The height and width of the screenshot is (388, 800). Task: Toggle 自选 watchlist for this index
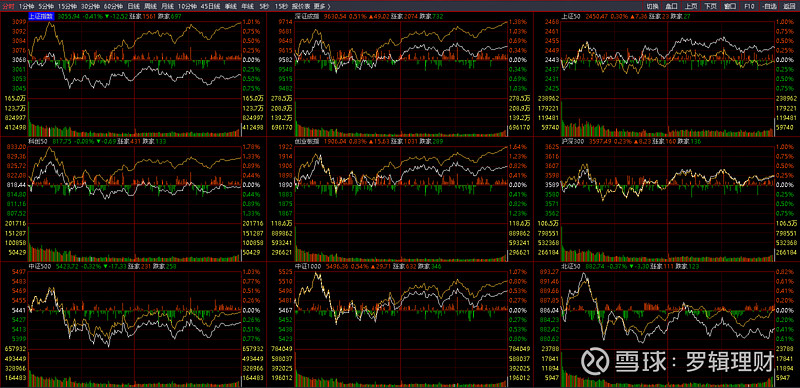point(768,6)
